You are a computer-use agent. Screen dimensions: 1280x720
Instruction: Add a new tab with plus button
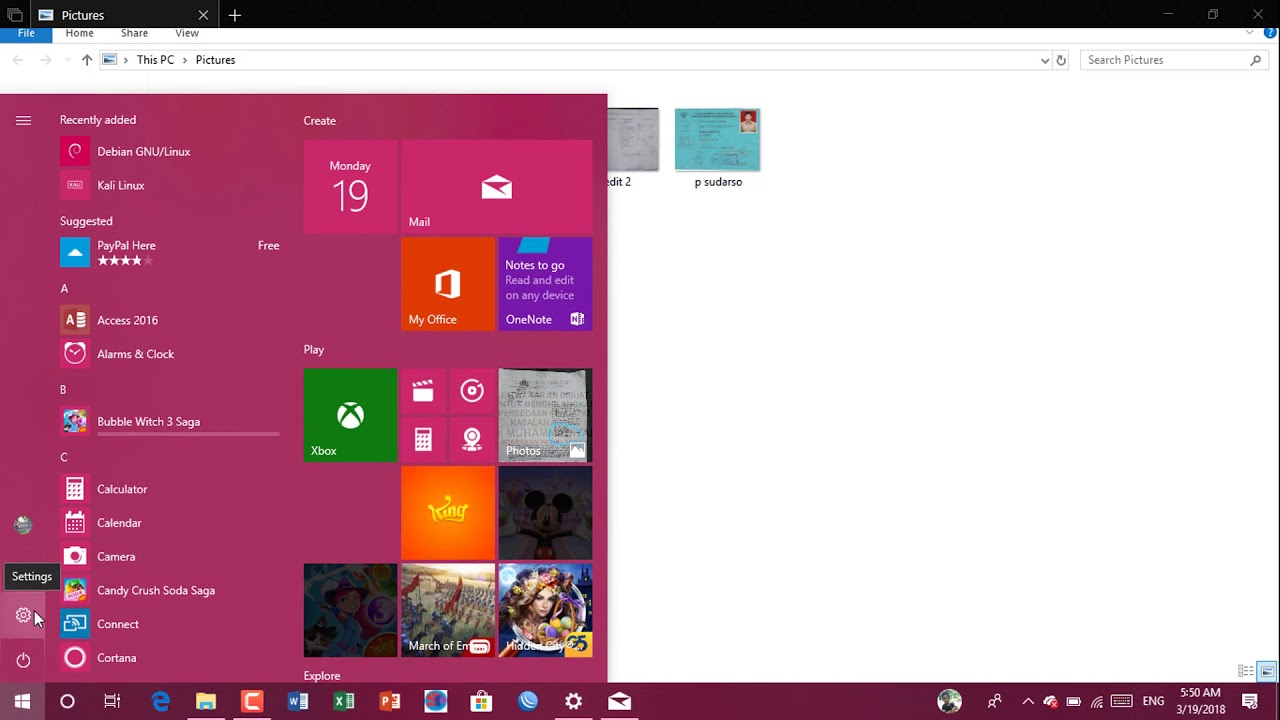(x=235, y=15)
